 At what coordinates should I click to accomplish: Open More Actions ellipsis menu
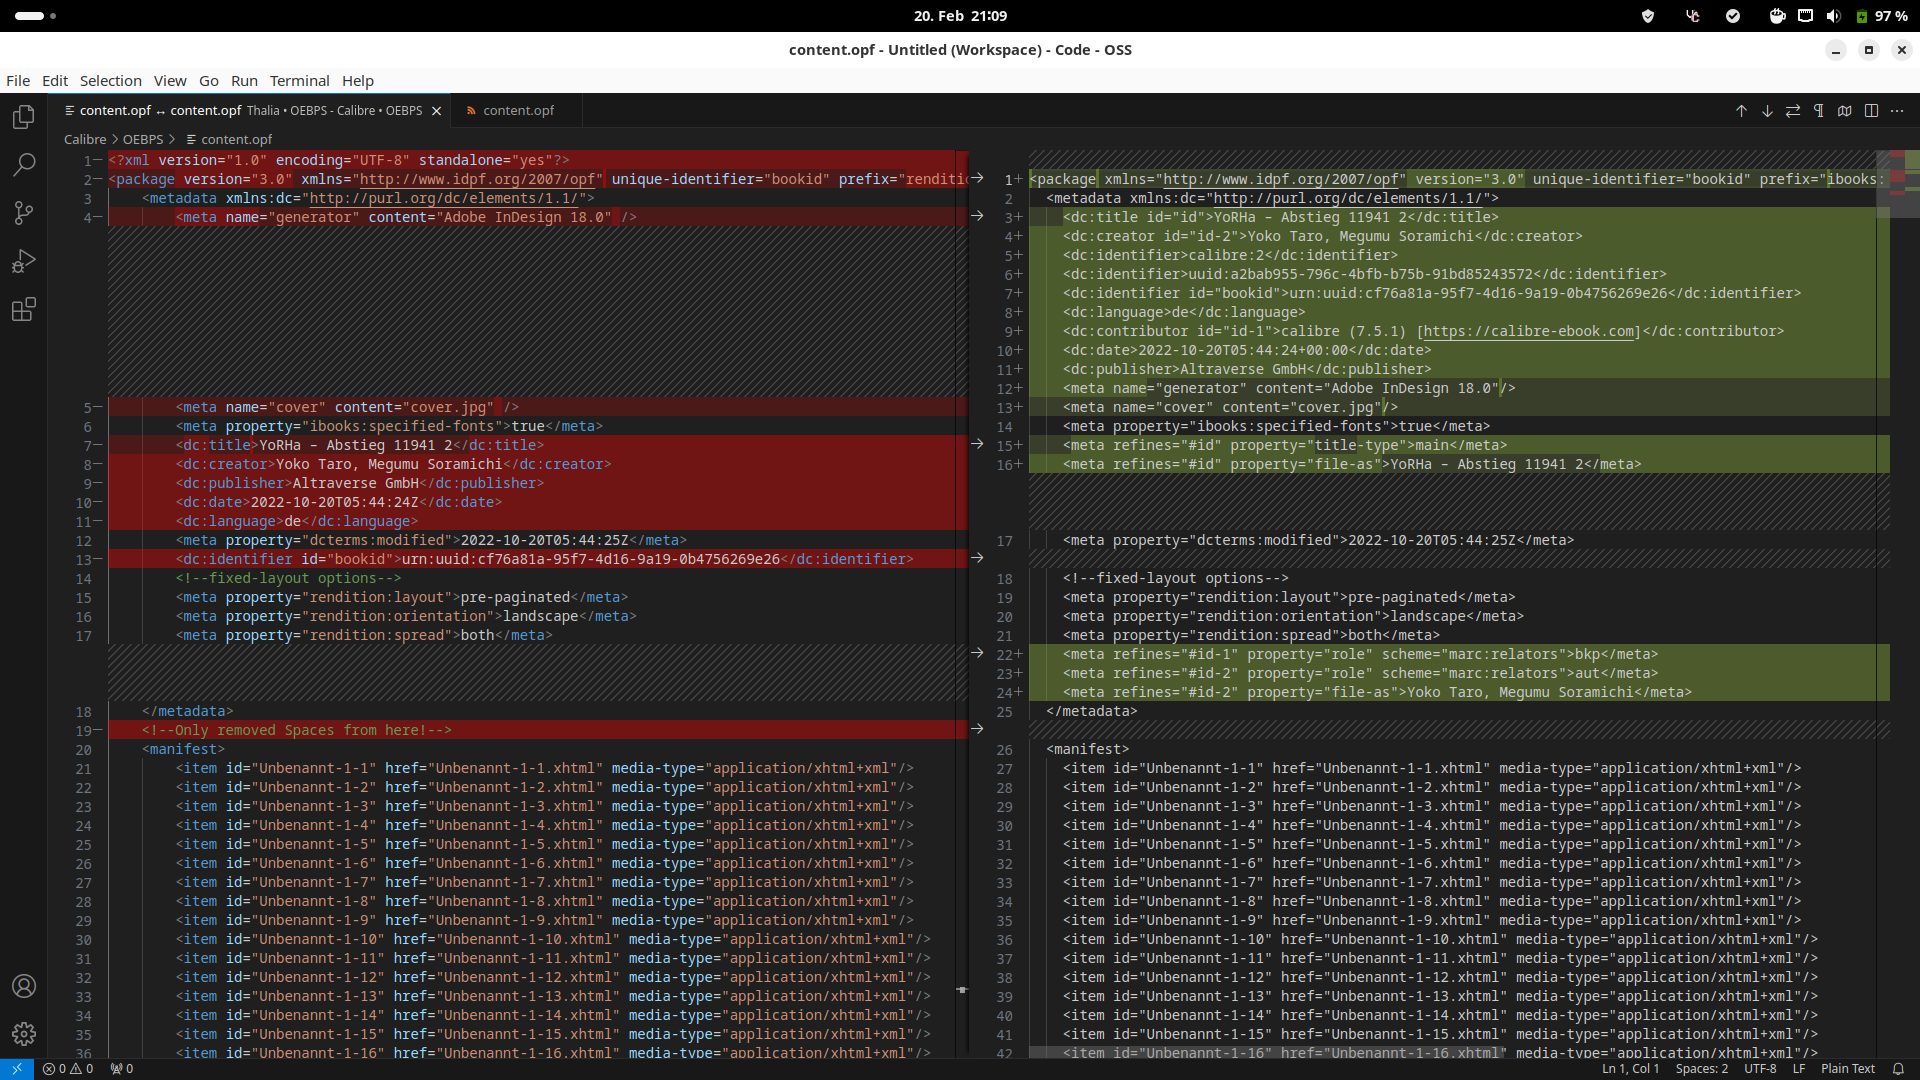1897,111
